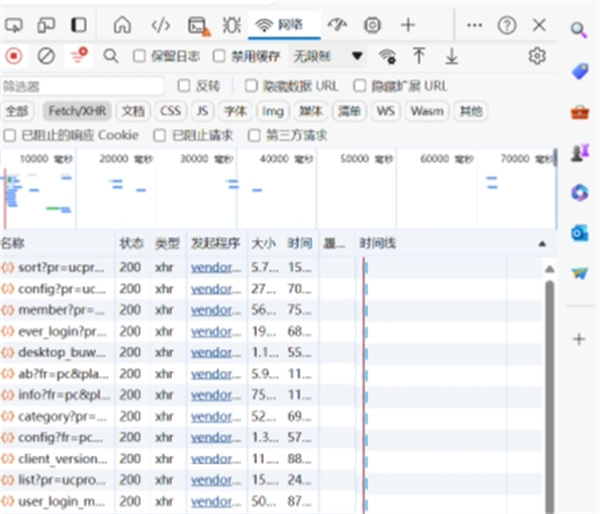Stop recording network log
The height and width of the screenshot is (514, 600).
(x=14, y=57)
